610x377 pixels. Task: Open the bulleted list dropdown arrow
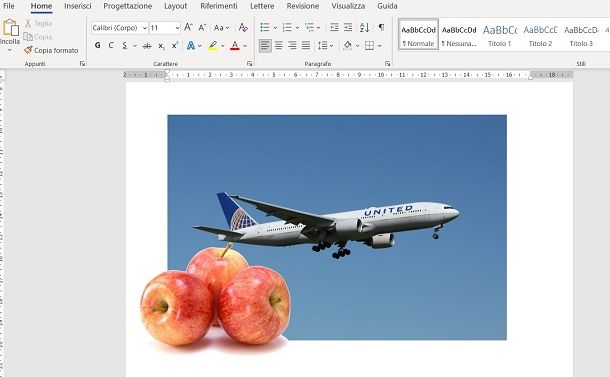[275, 28]
